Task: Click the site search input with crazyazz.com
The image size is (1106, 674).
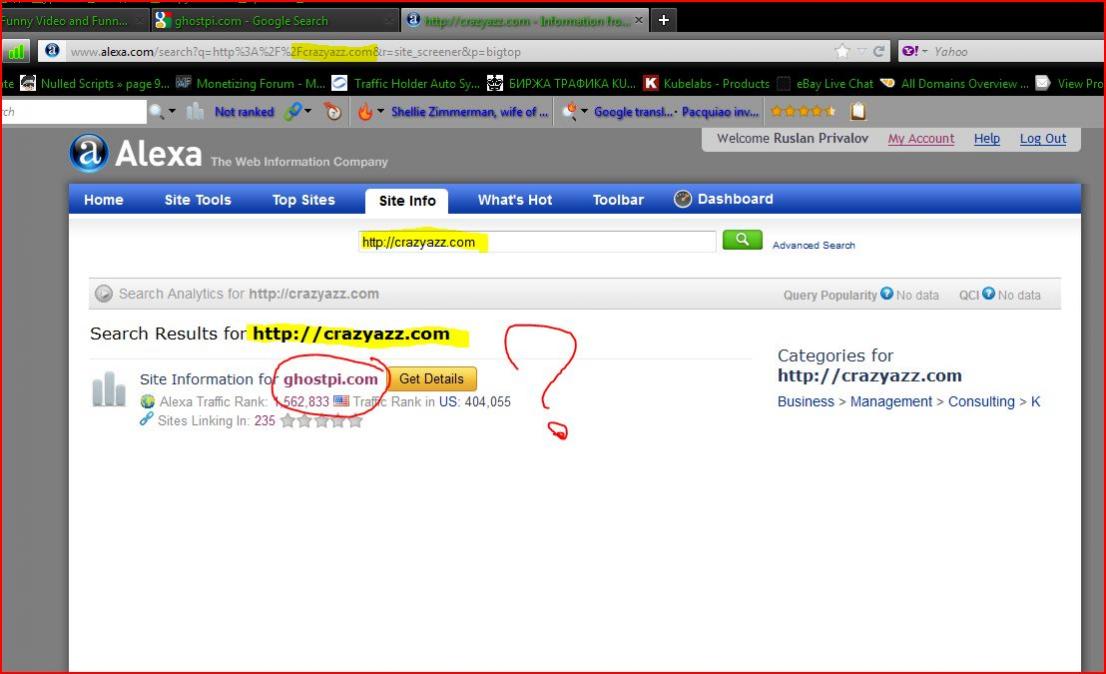Action: tap(537, 242)
